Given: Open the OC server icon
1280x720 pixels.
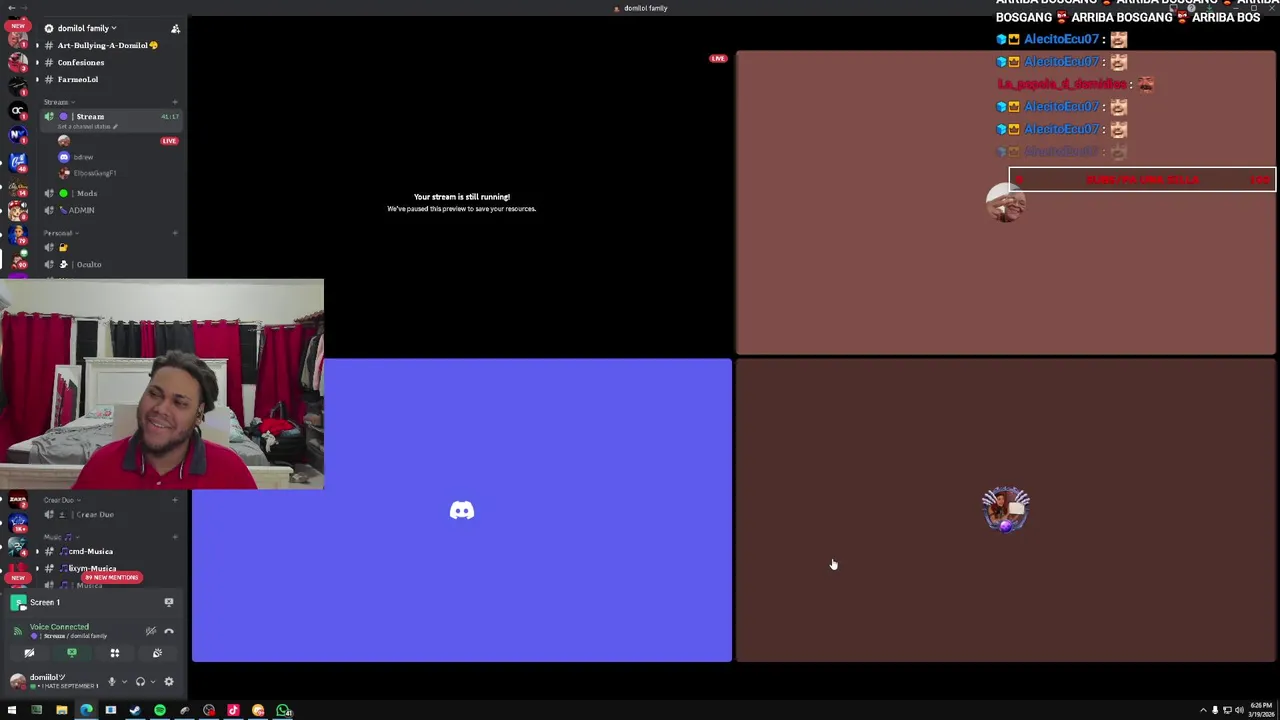Looking at the screenshot, I should [17, 110].
